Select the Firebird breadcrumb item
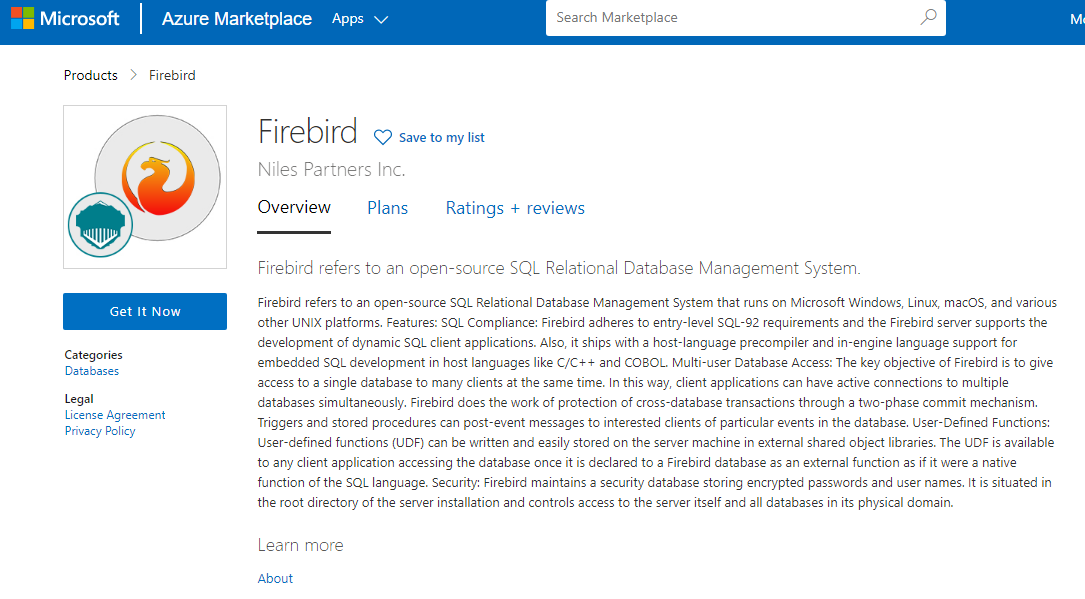This screenshot has width=1085, height=599. click(x=172, y=76)
